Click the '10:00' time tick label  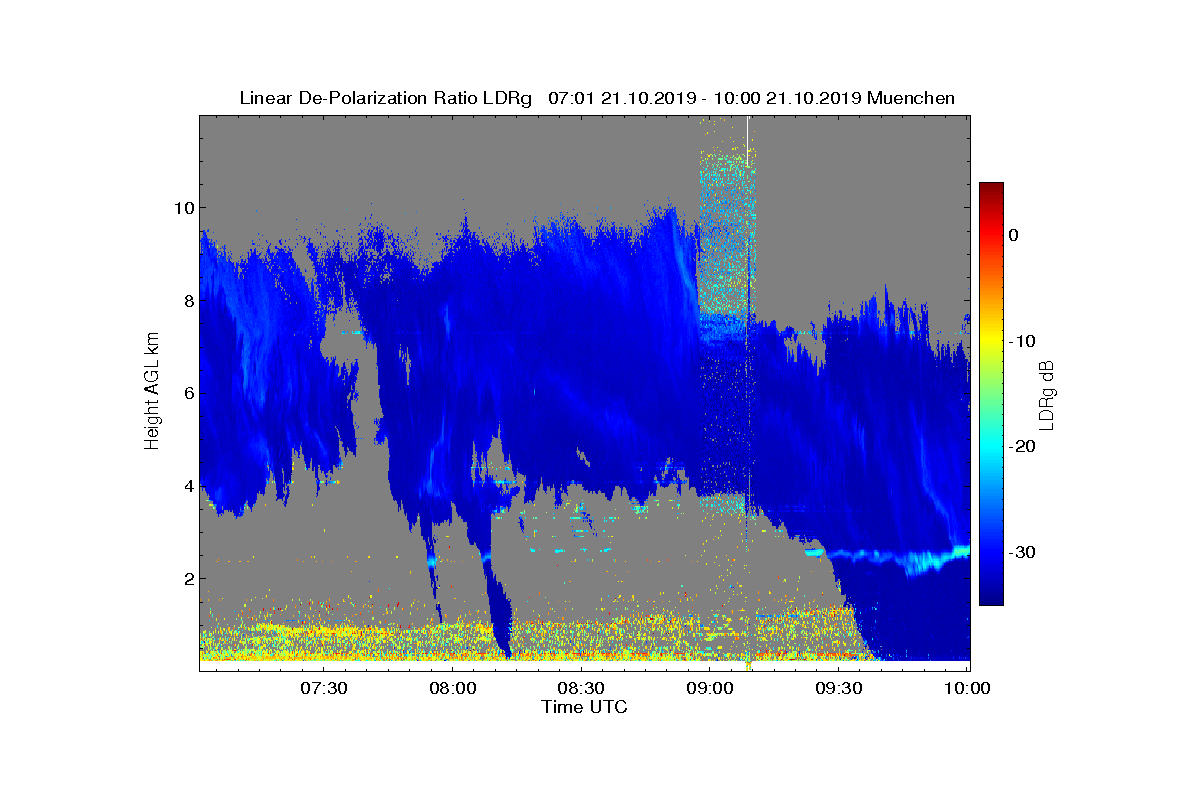968,688
